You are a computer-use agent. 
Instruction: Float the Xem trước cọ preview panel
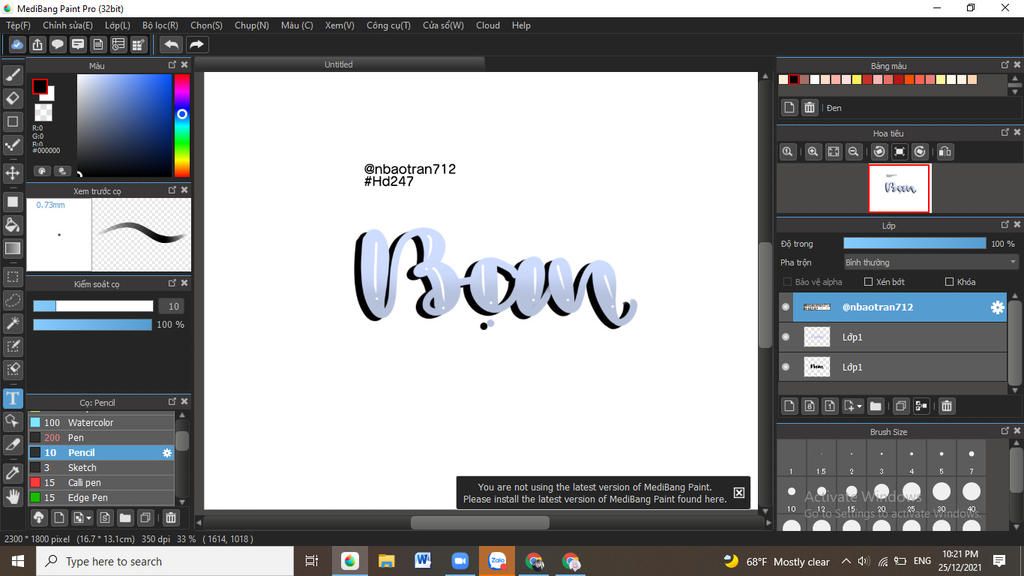coord(172,191)
